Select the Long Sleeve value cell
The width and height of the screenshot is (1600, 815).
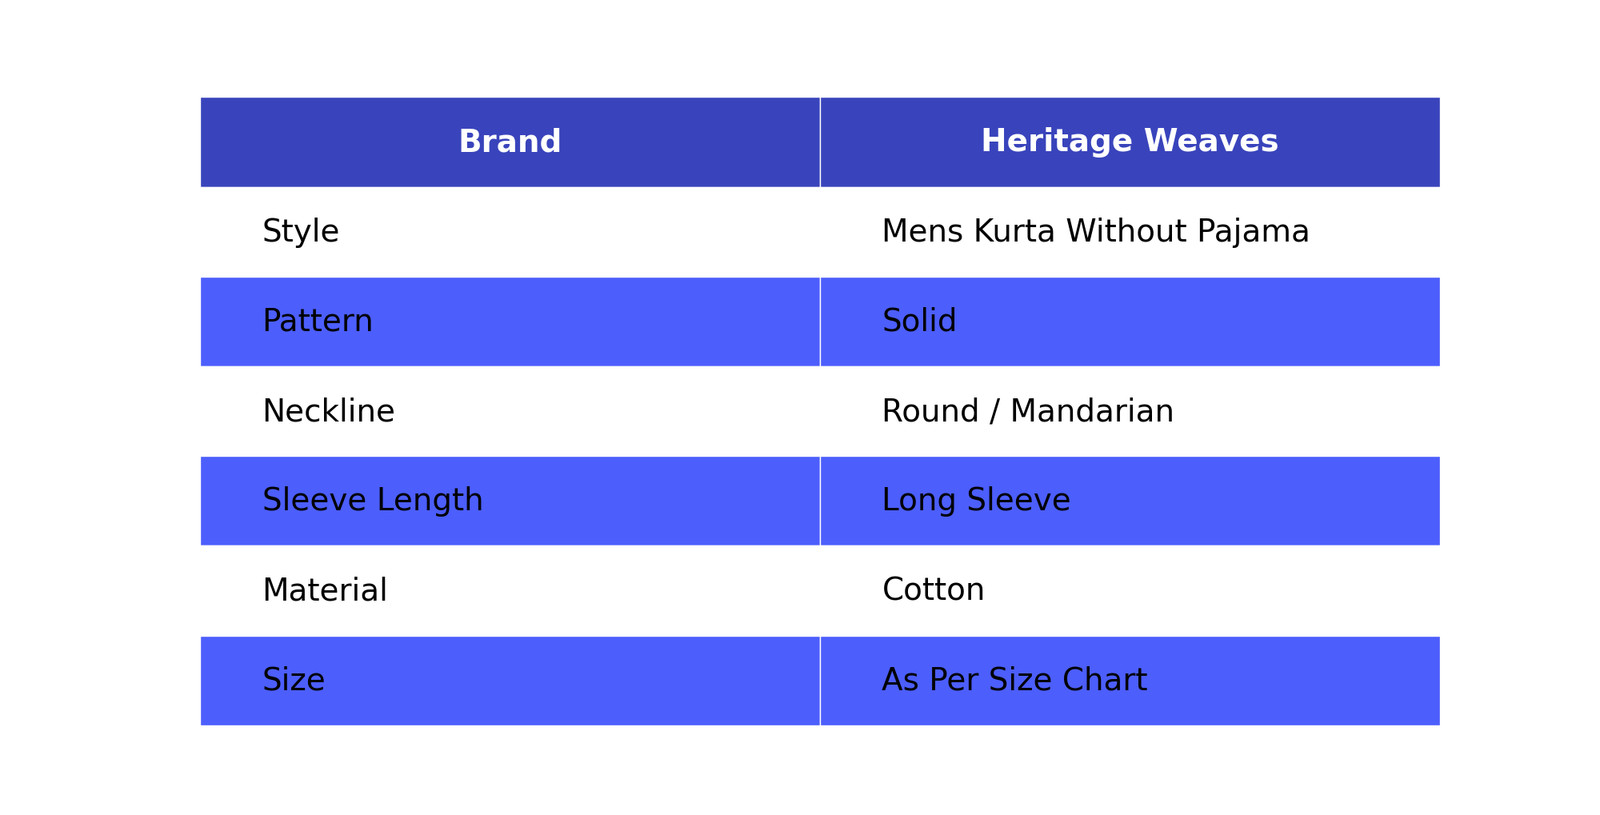[x=975, y=500]
